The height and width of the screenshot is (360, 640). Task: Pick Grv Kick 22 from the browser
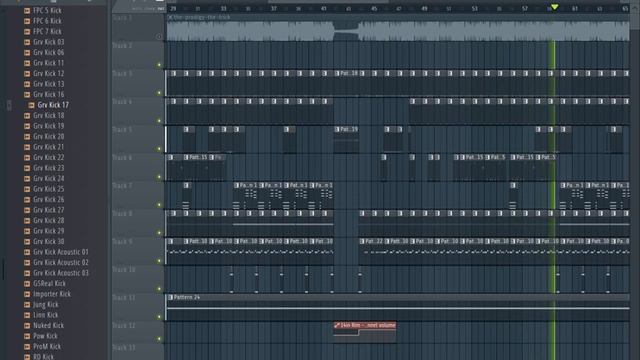49,157
